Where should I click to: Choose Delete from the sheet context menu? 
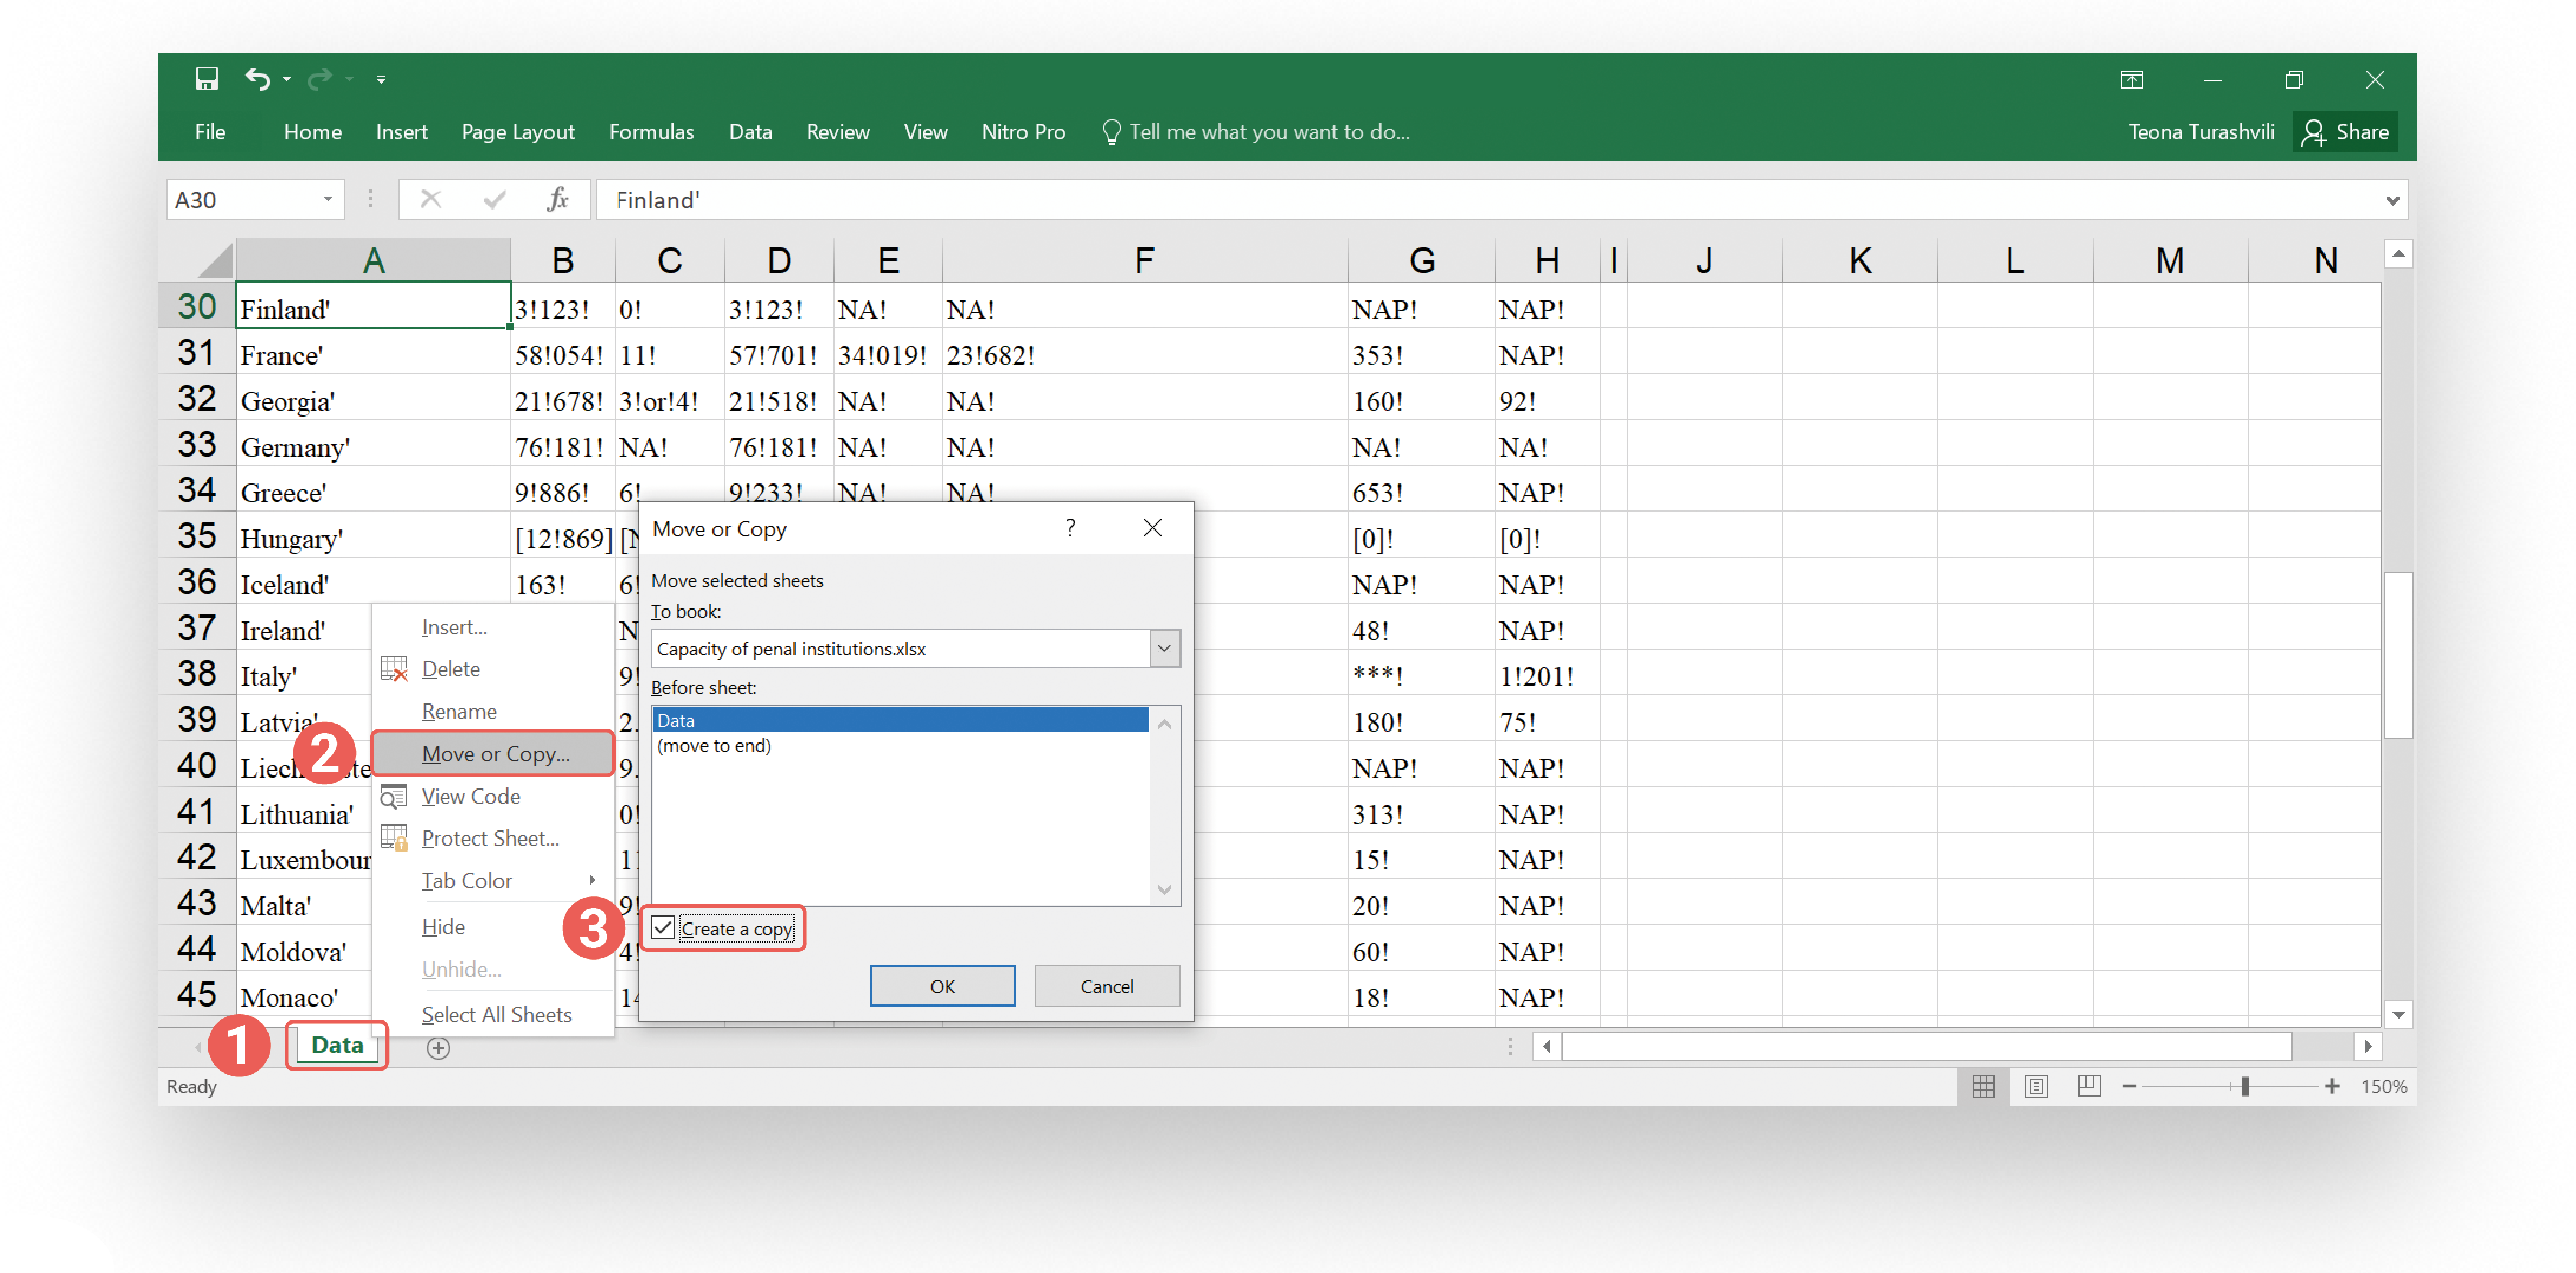[494, 669]
